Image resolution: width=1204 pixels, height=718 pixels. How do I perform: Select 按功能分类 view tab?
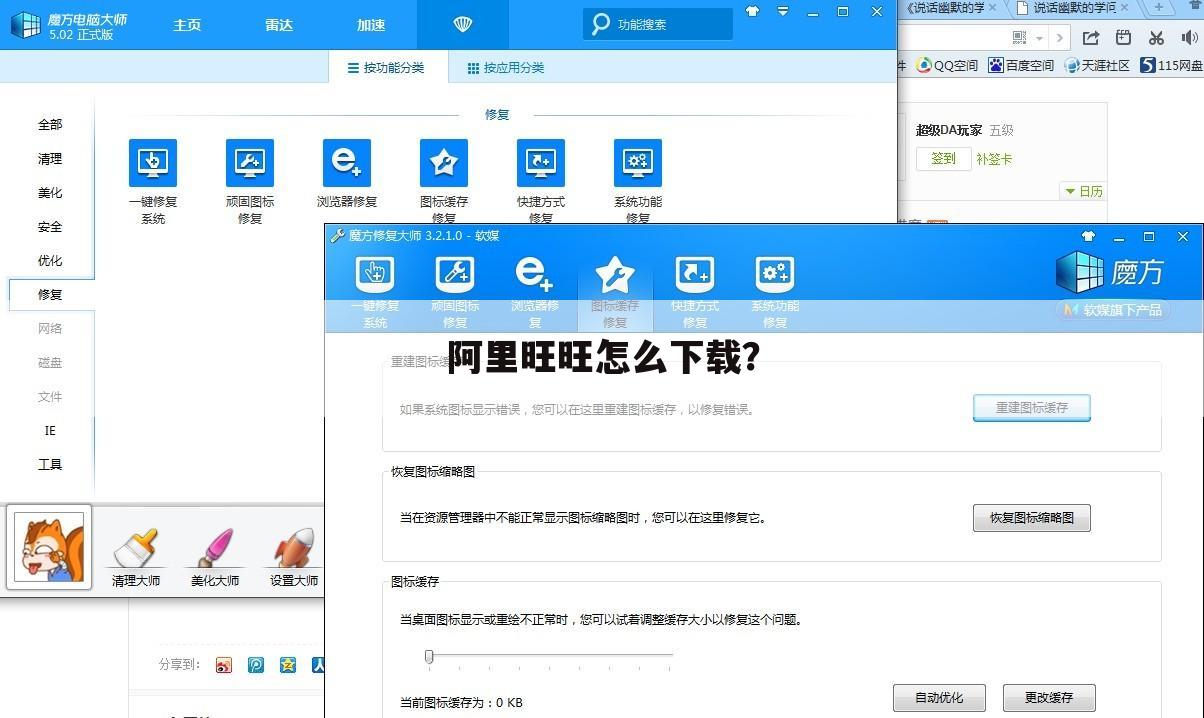pyautogui.click(x=386, y=68)
